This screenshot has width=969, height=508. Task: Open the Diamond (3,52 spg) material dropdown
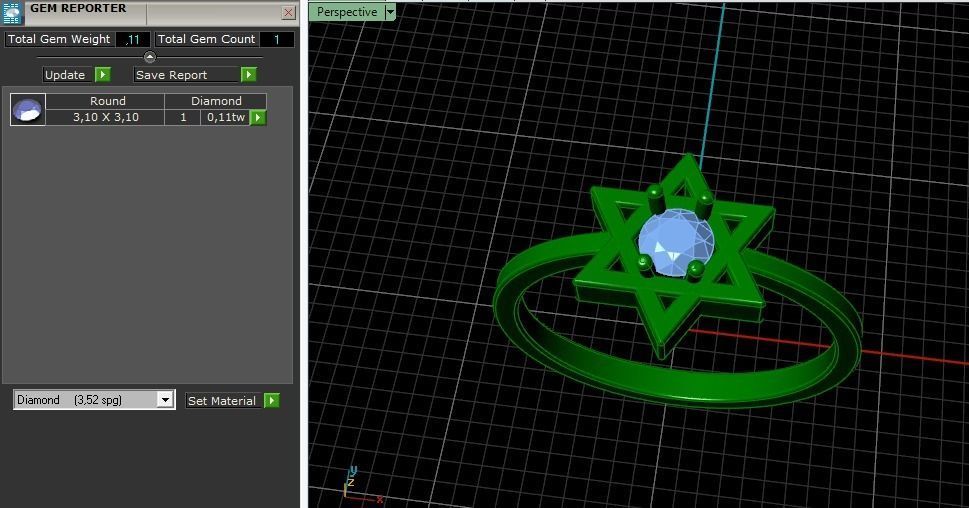(x=165, y=400)
